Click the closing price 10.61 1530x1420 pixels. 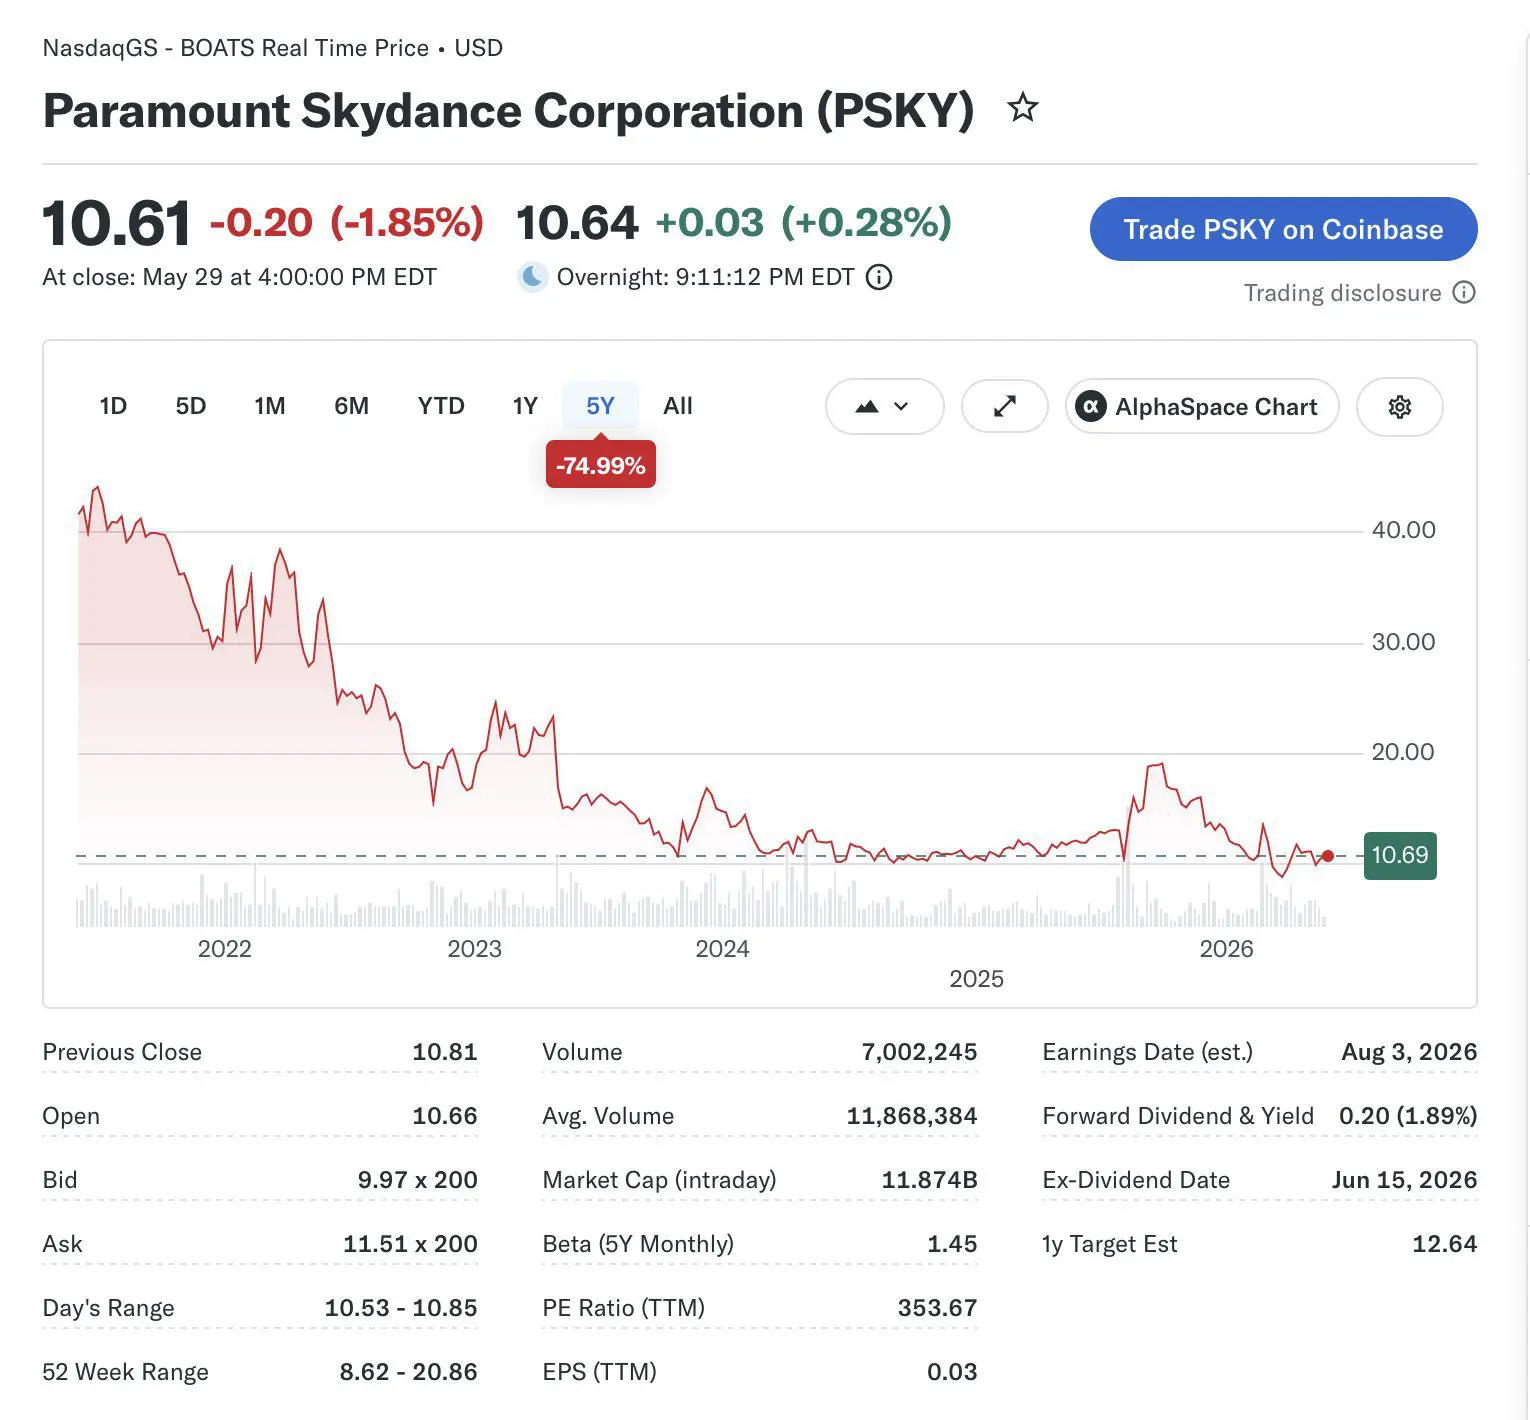tap(116, 222)
